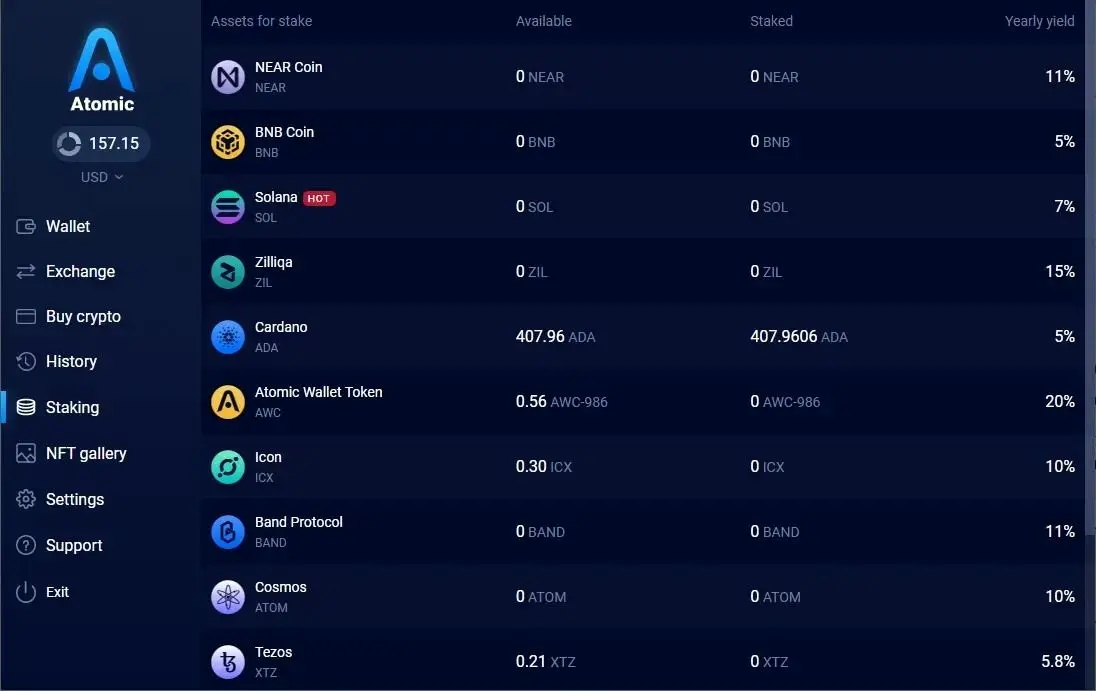Open the Settings page

(x=75, y=500)
